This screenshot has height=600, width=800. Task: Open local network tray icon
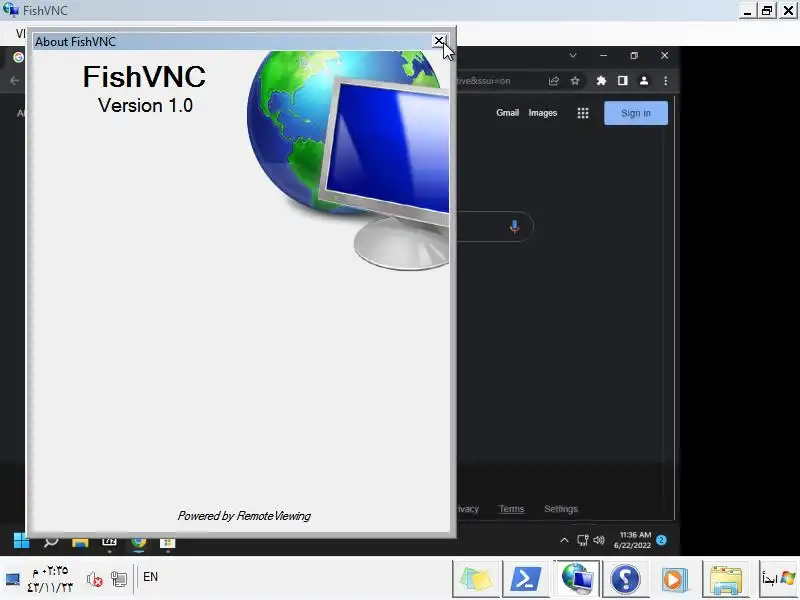tap(119, 580)
